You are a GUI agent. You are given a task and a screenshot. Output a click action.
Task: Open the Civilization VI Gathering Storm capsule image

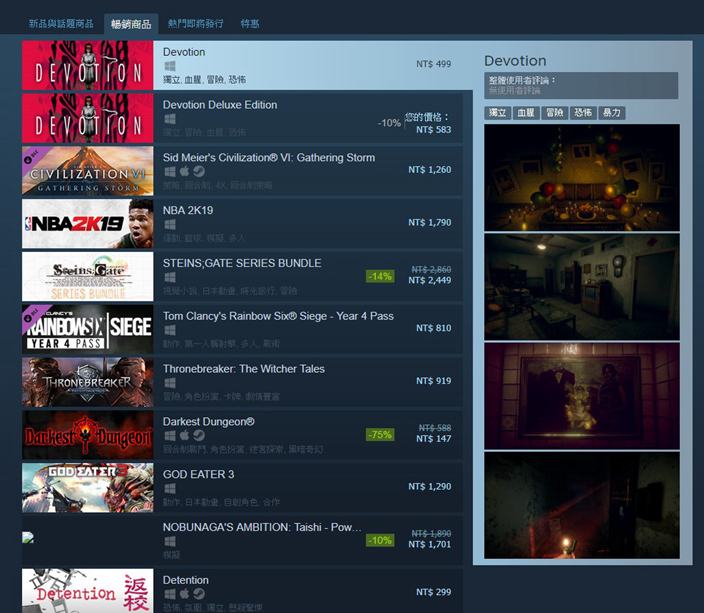click(88, 171)
